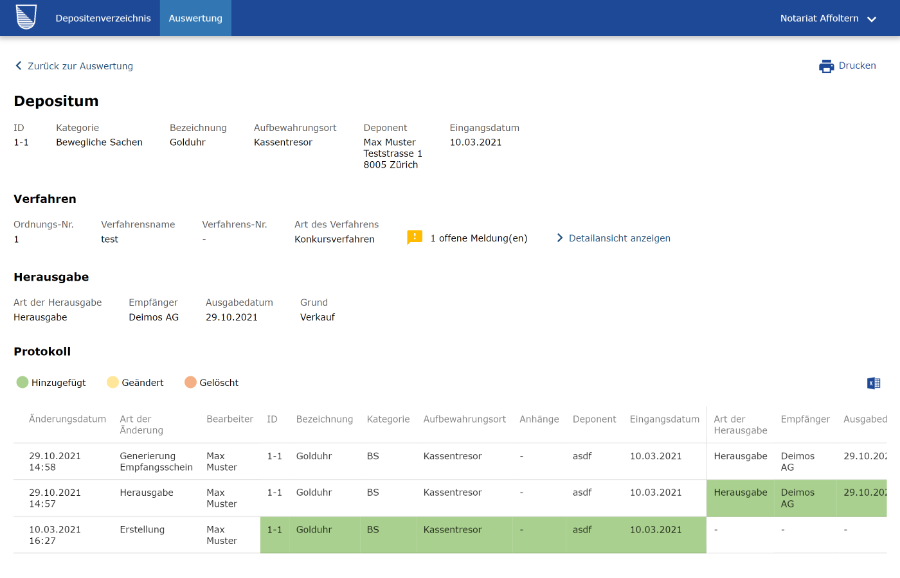Click the yellow Geändert legend swatch

click(112, 382)
